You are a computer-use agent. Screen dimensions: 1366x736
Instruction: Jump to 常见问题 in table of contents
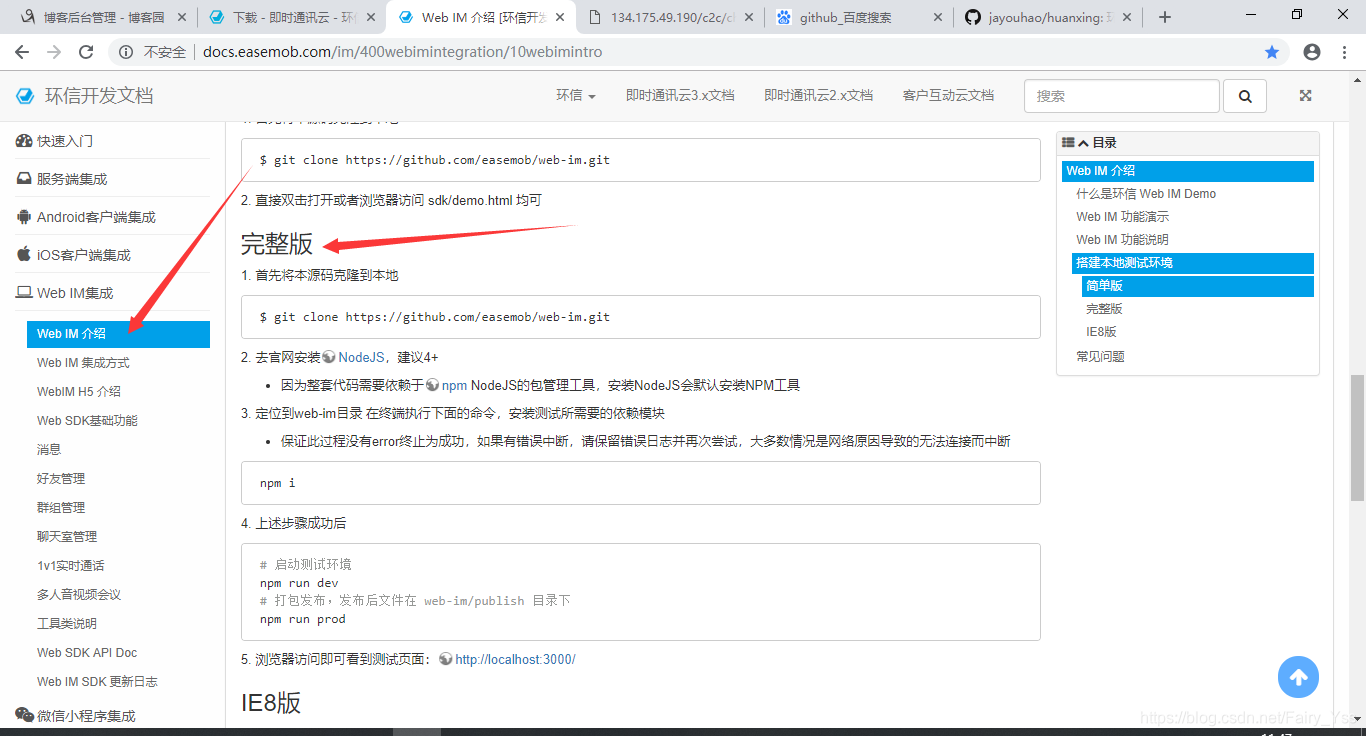[x=1100, y=356]
